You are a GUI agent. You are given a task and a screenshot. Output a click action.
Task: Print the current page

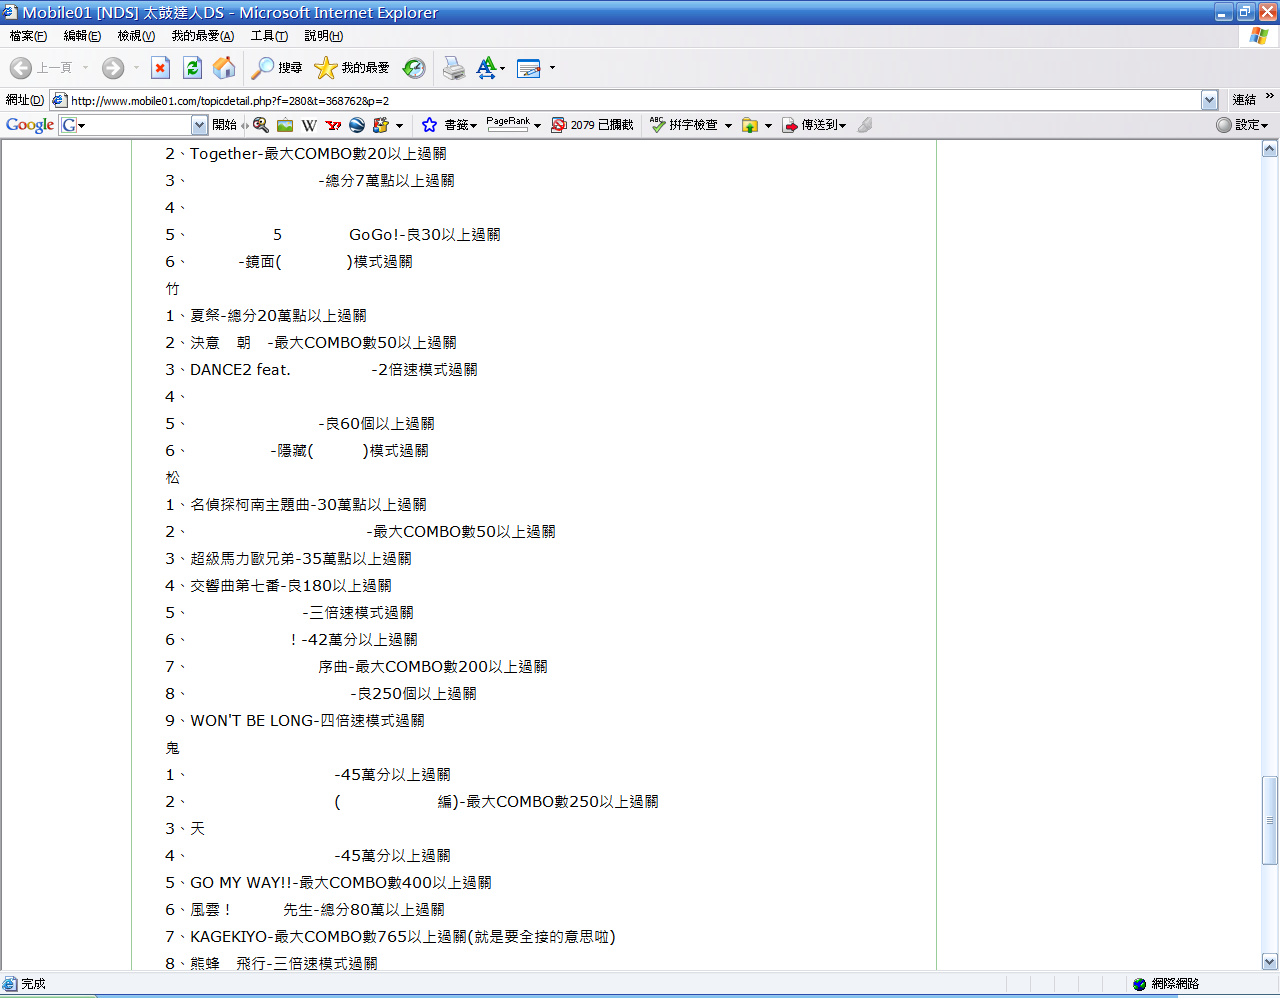click(454, 68)
